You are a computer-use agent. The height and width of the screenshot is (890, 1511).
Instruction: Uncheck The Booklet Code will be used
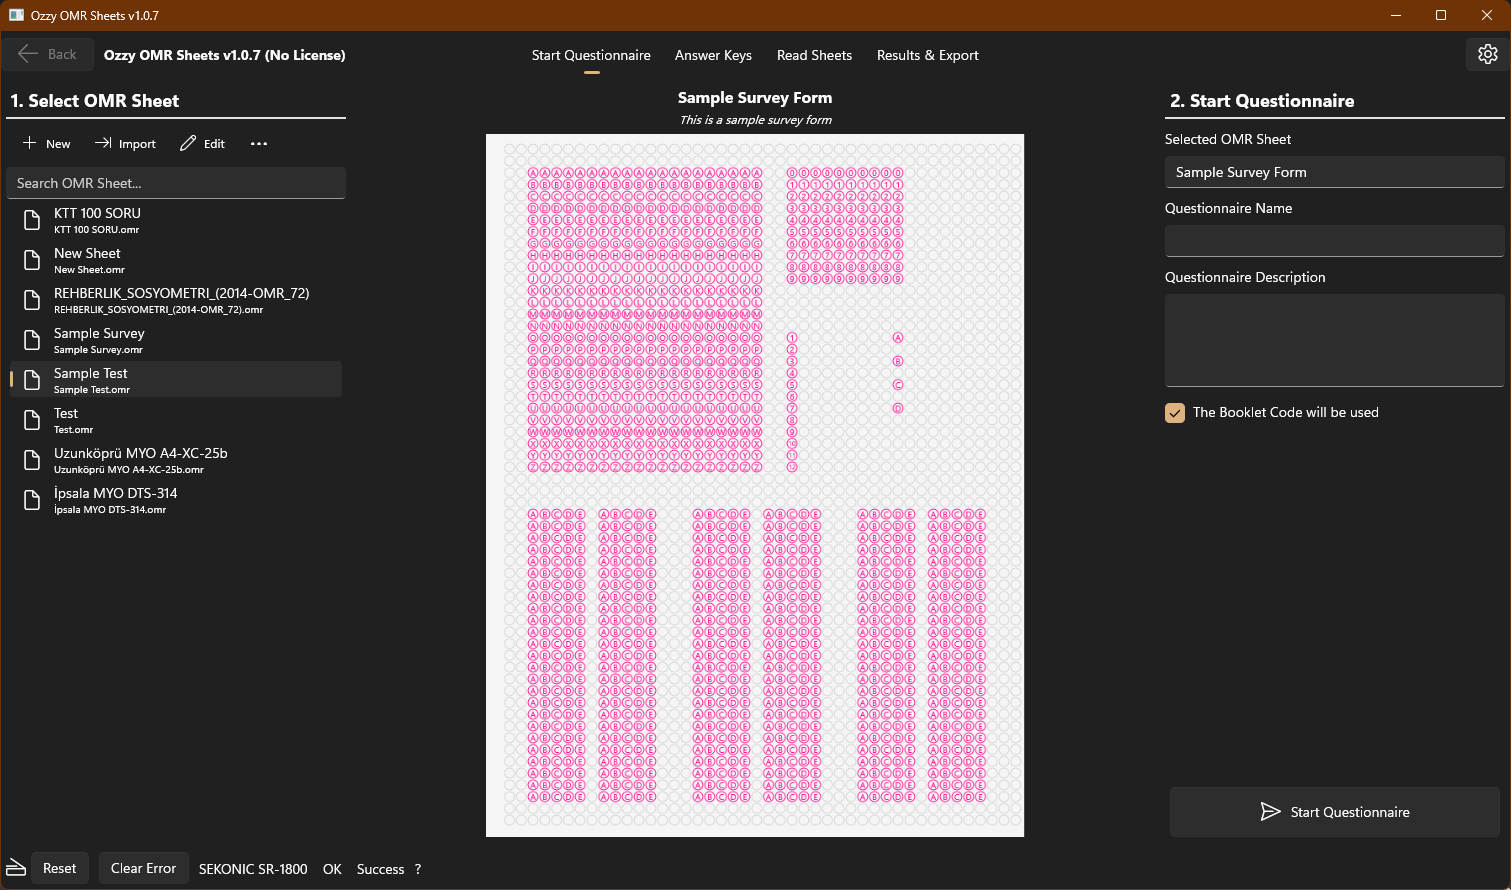(1174, 412)
